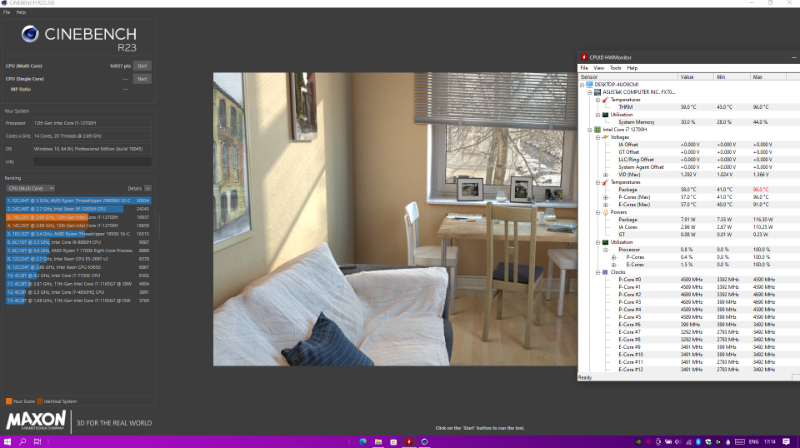Start the CPU Multi Core benchmark

click(142, 66)
